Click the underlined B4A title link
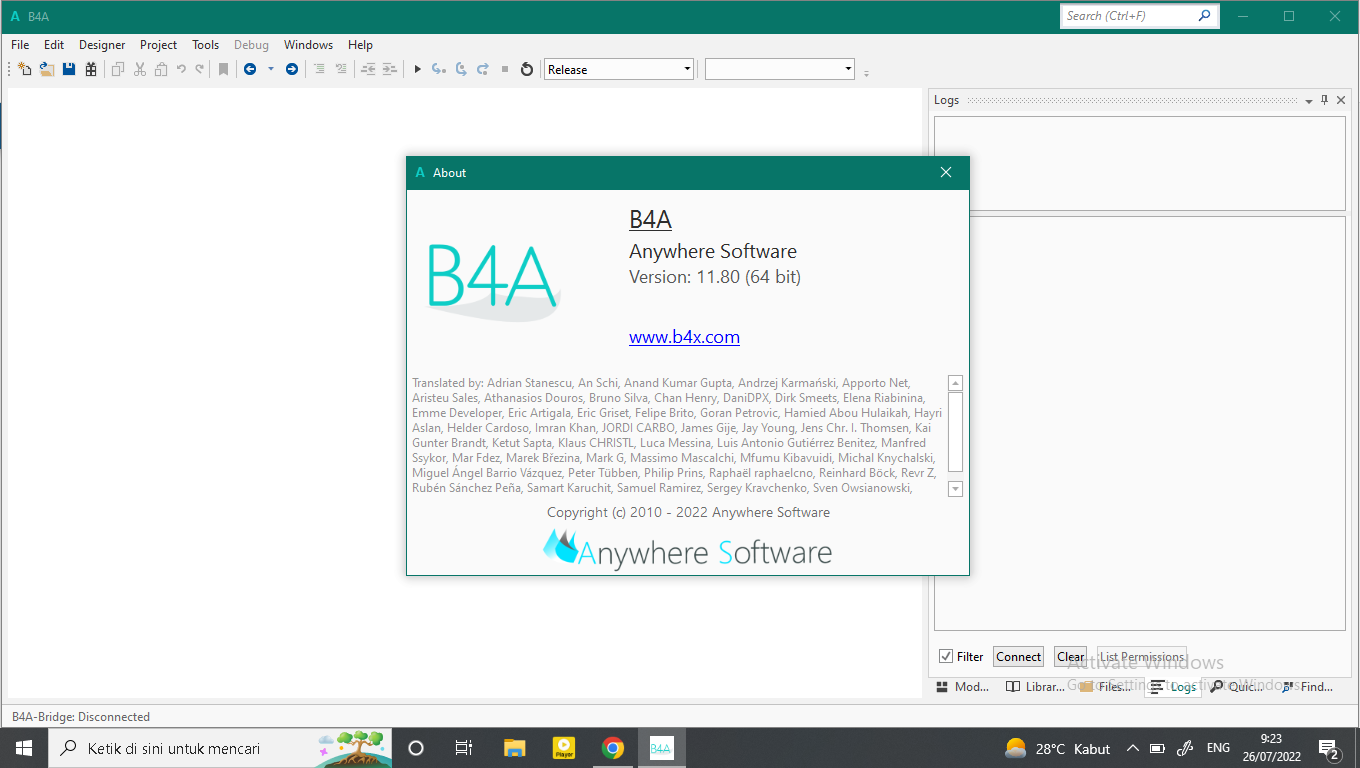 point(650,220)
